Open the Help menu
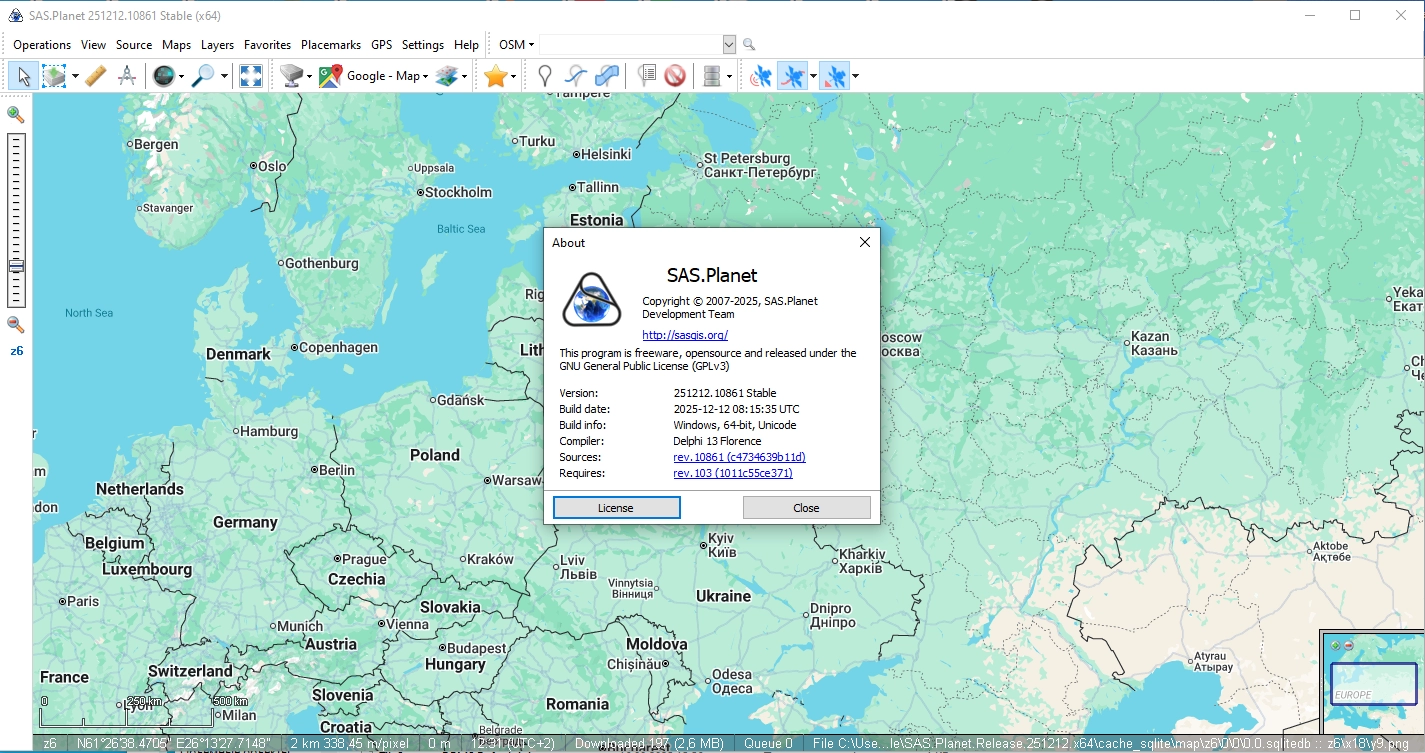The height and width of the screenshot is (753, 1425). tap(466, 45)
